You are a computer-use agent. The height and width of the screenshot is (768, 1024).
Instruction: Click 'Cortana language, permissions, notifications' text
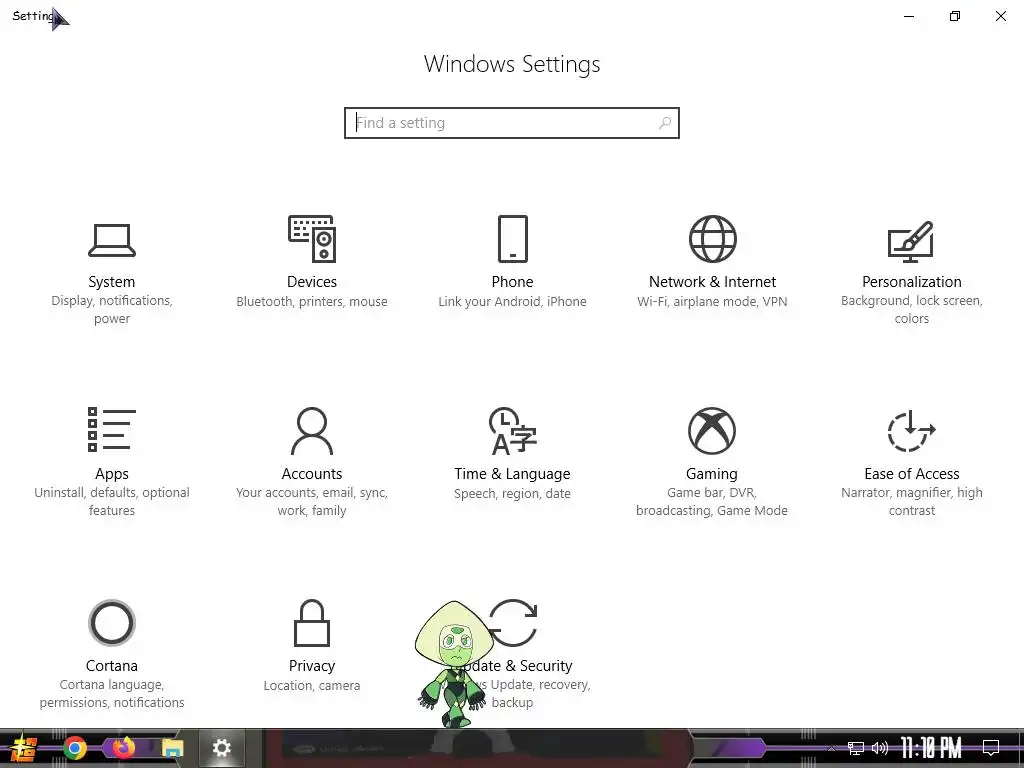click(x=112, y=693)
